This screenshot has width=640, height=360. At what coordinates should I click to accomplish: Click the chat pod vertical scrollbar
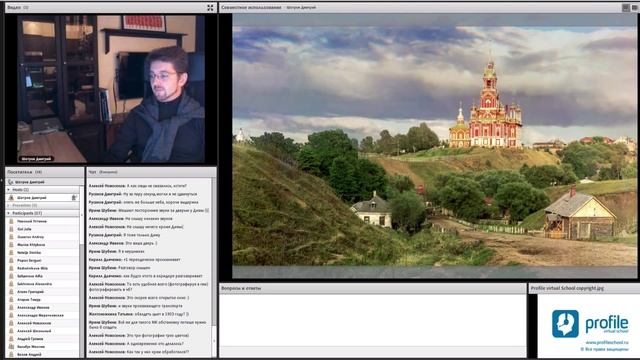pos(214,267)
